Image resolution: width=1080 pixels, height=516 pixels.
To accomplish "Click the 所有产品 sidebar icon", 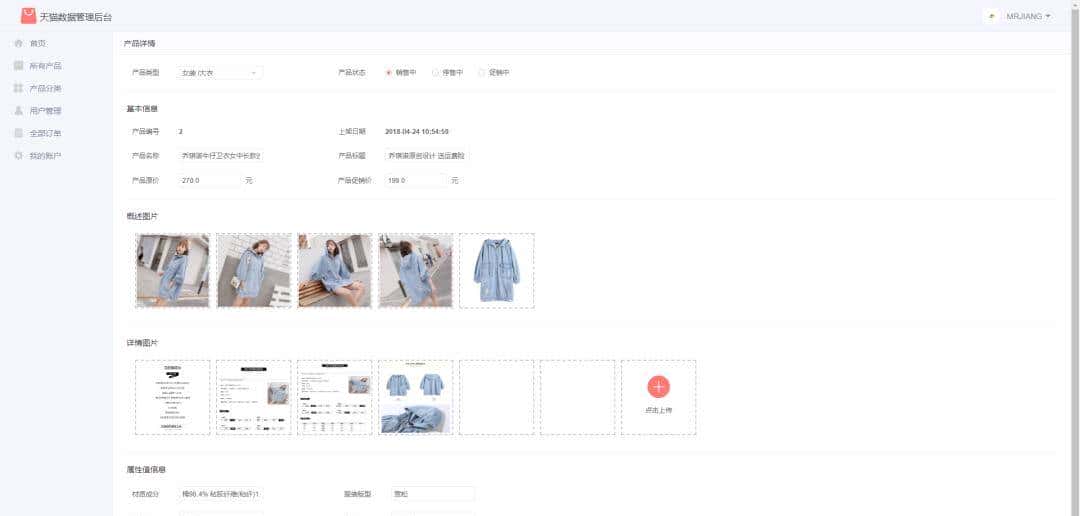I will 19,65.
